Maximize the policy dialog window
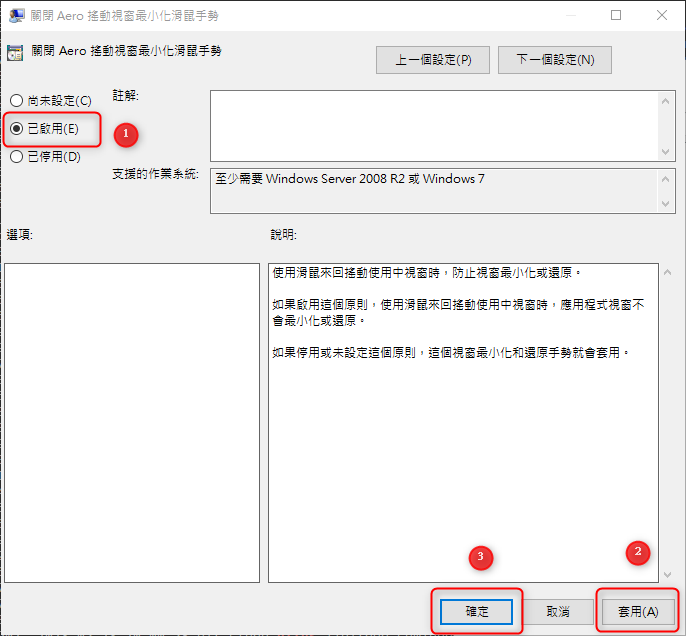The width and height of the screenshot is (686, 636). (x=616, y=15)
